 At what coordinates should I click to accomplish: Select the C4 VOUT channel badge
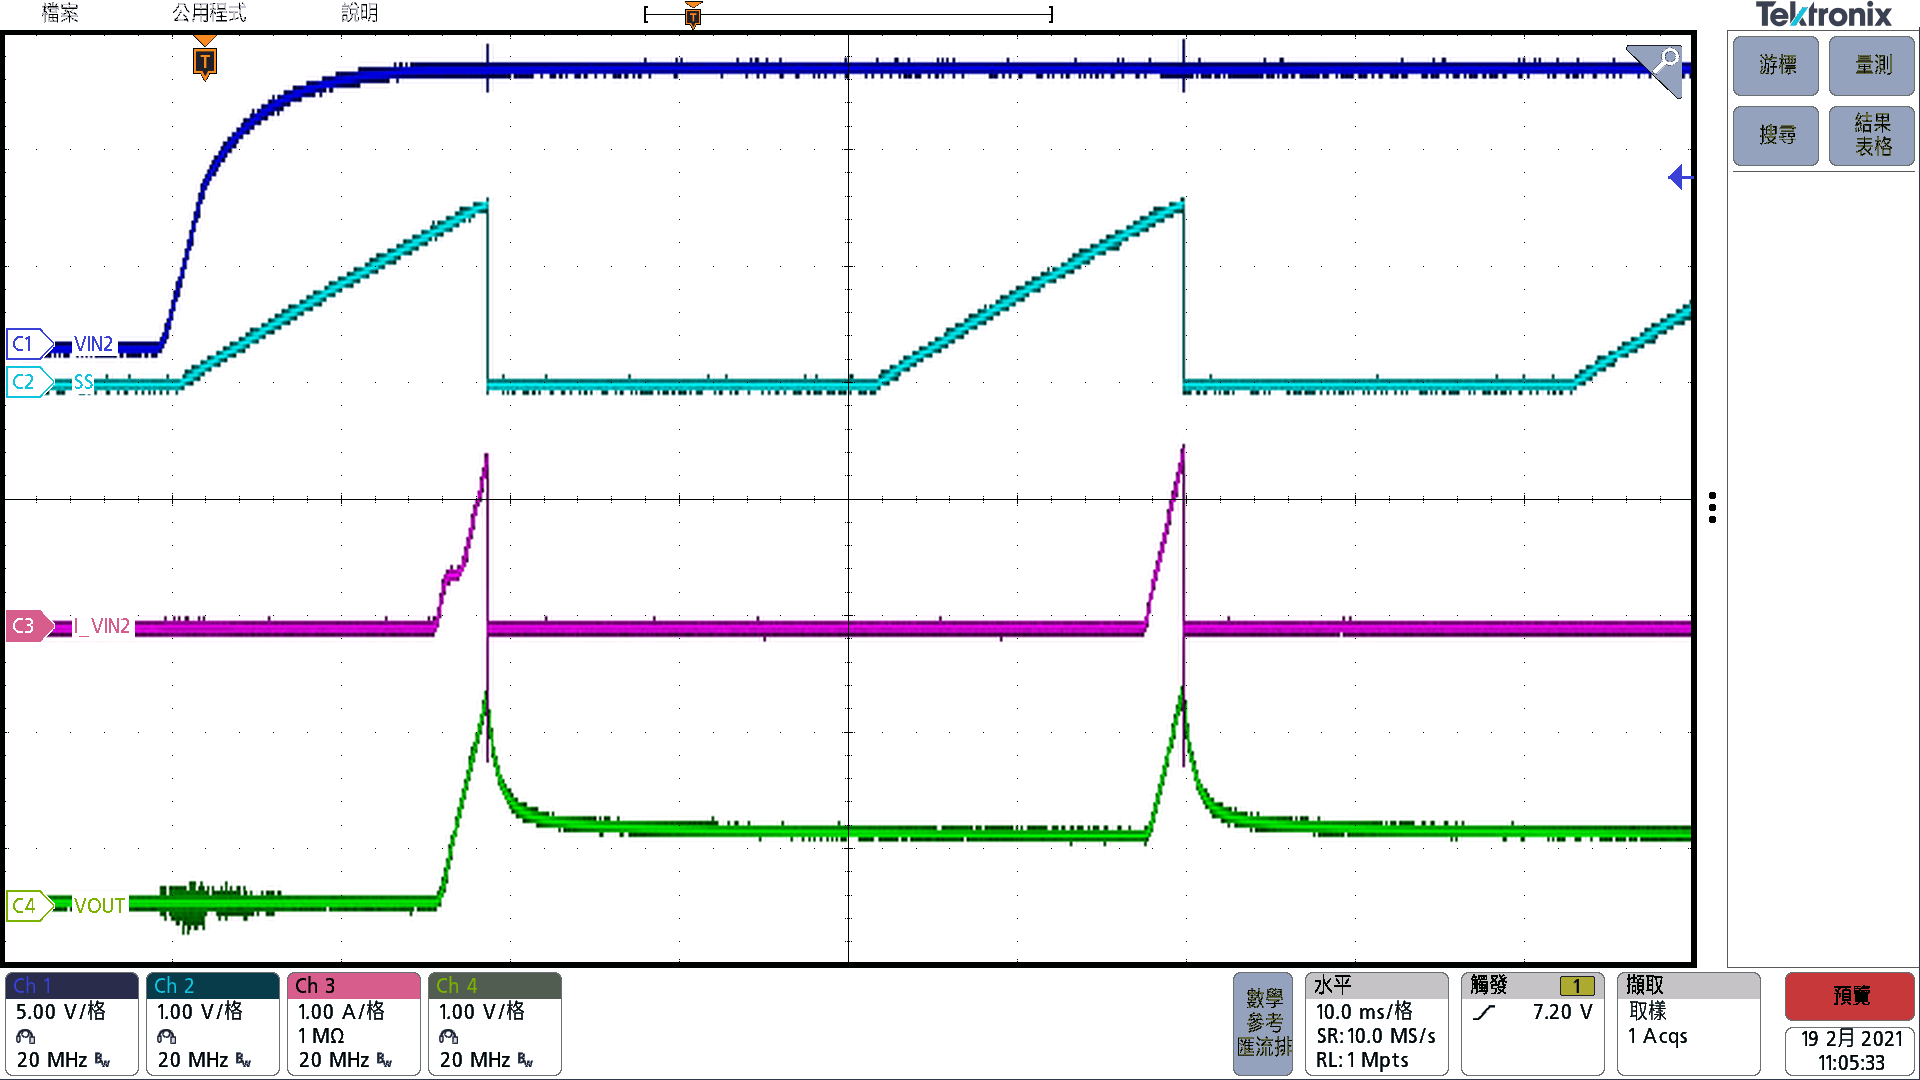(27, 906)
